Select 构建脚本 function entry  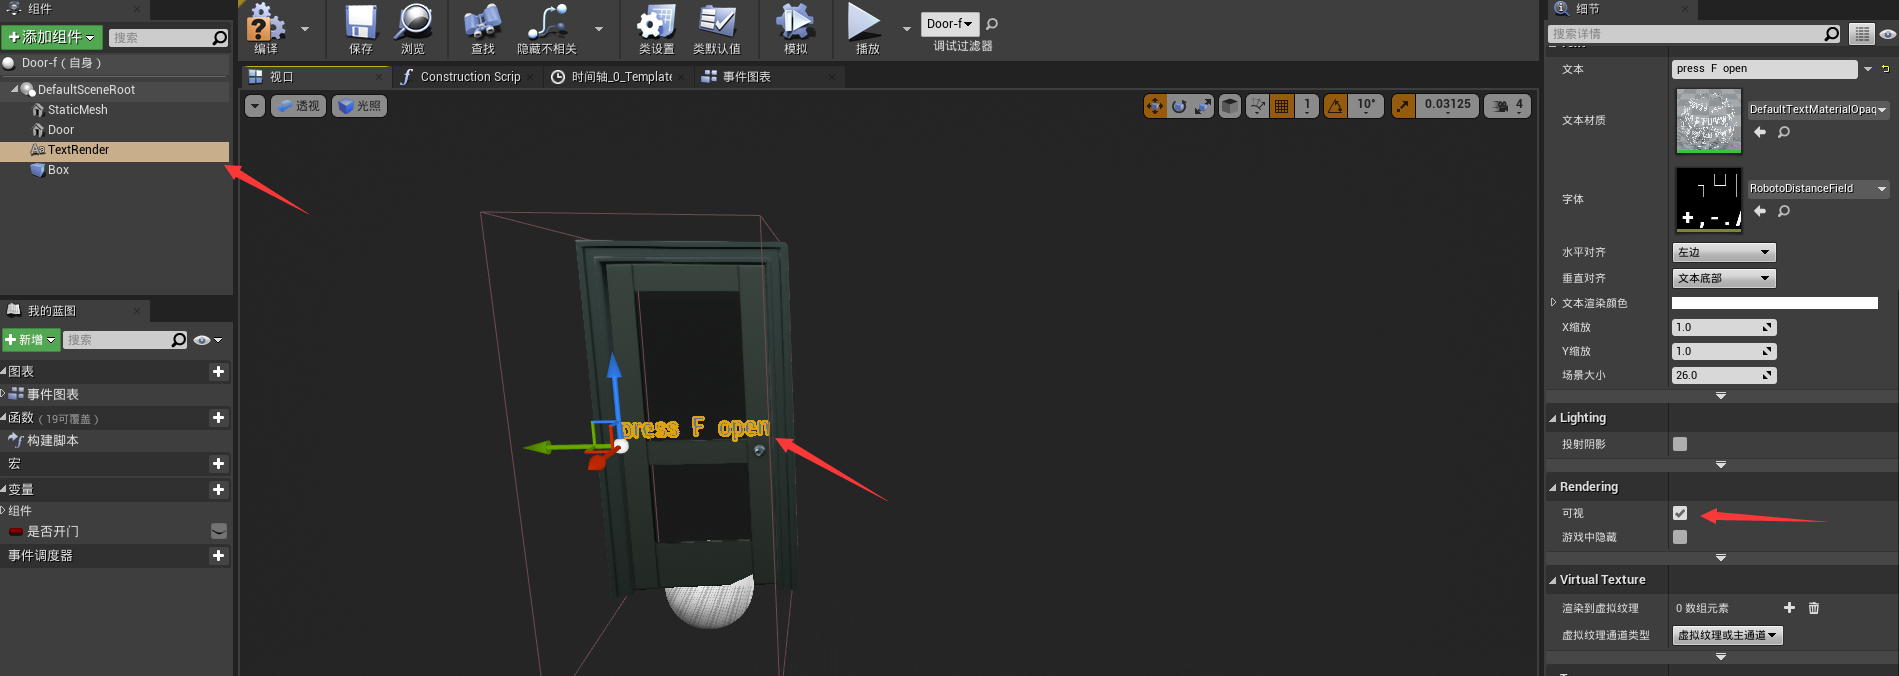(x=52, y=441)
